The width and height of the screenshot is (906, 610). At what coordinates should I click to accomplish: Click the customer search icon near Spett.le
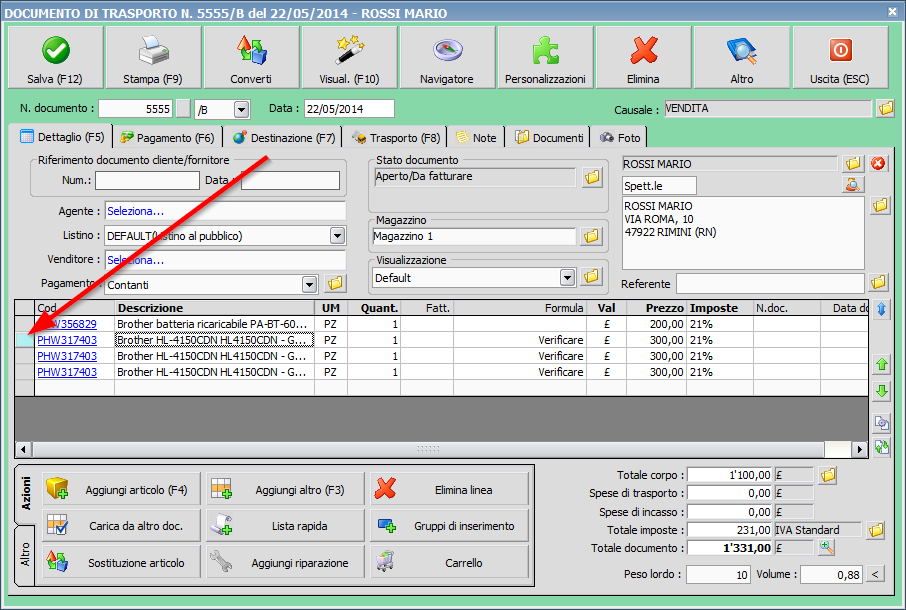click(x=853, y=185)
